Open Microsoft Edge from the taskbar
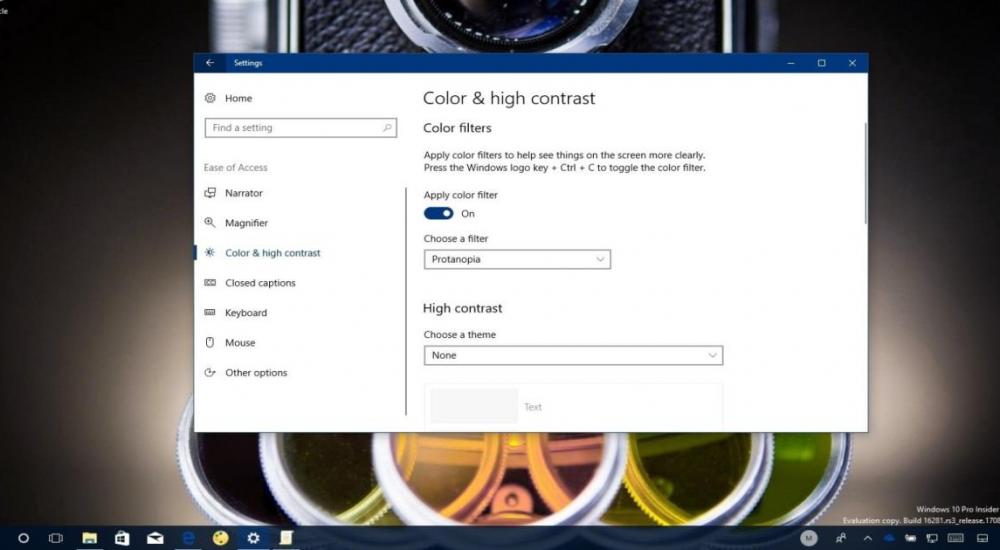The image size is (1000, 550). 187,538
